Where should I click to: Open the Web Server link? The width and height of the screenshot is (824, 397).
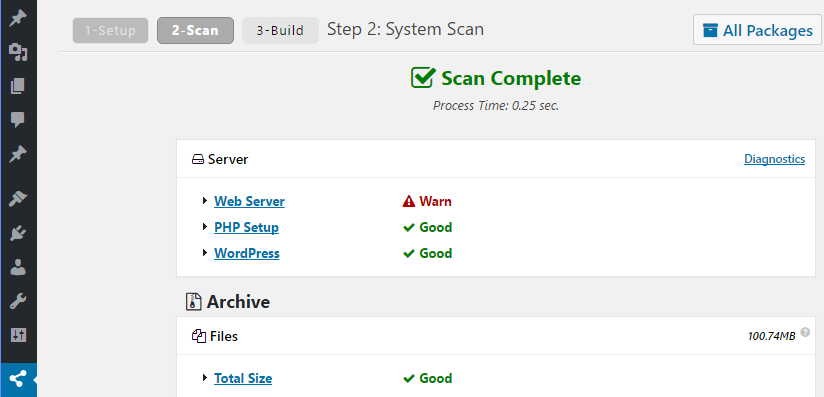(249, 201)
